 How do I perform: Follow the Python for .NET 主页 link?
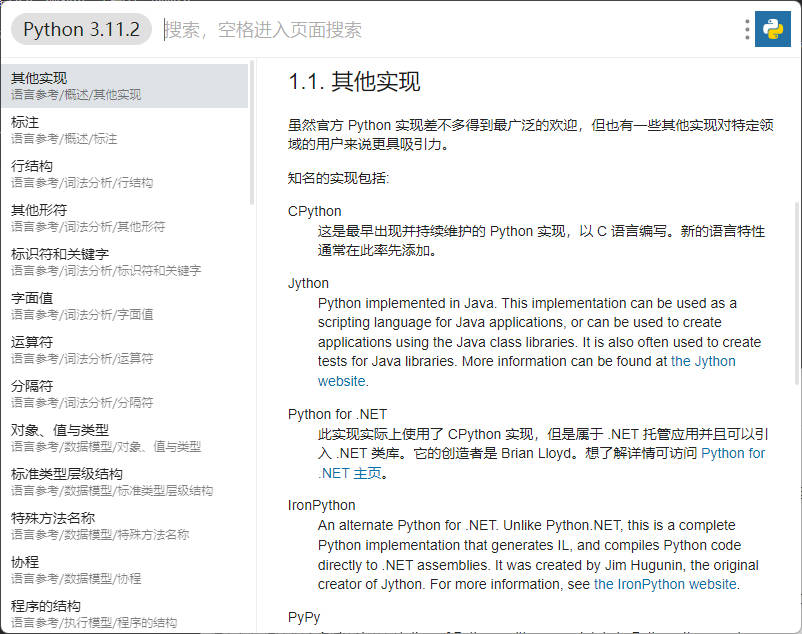tap(733, 453)
